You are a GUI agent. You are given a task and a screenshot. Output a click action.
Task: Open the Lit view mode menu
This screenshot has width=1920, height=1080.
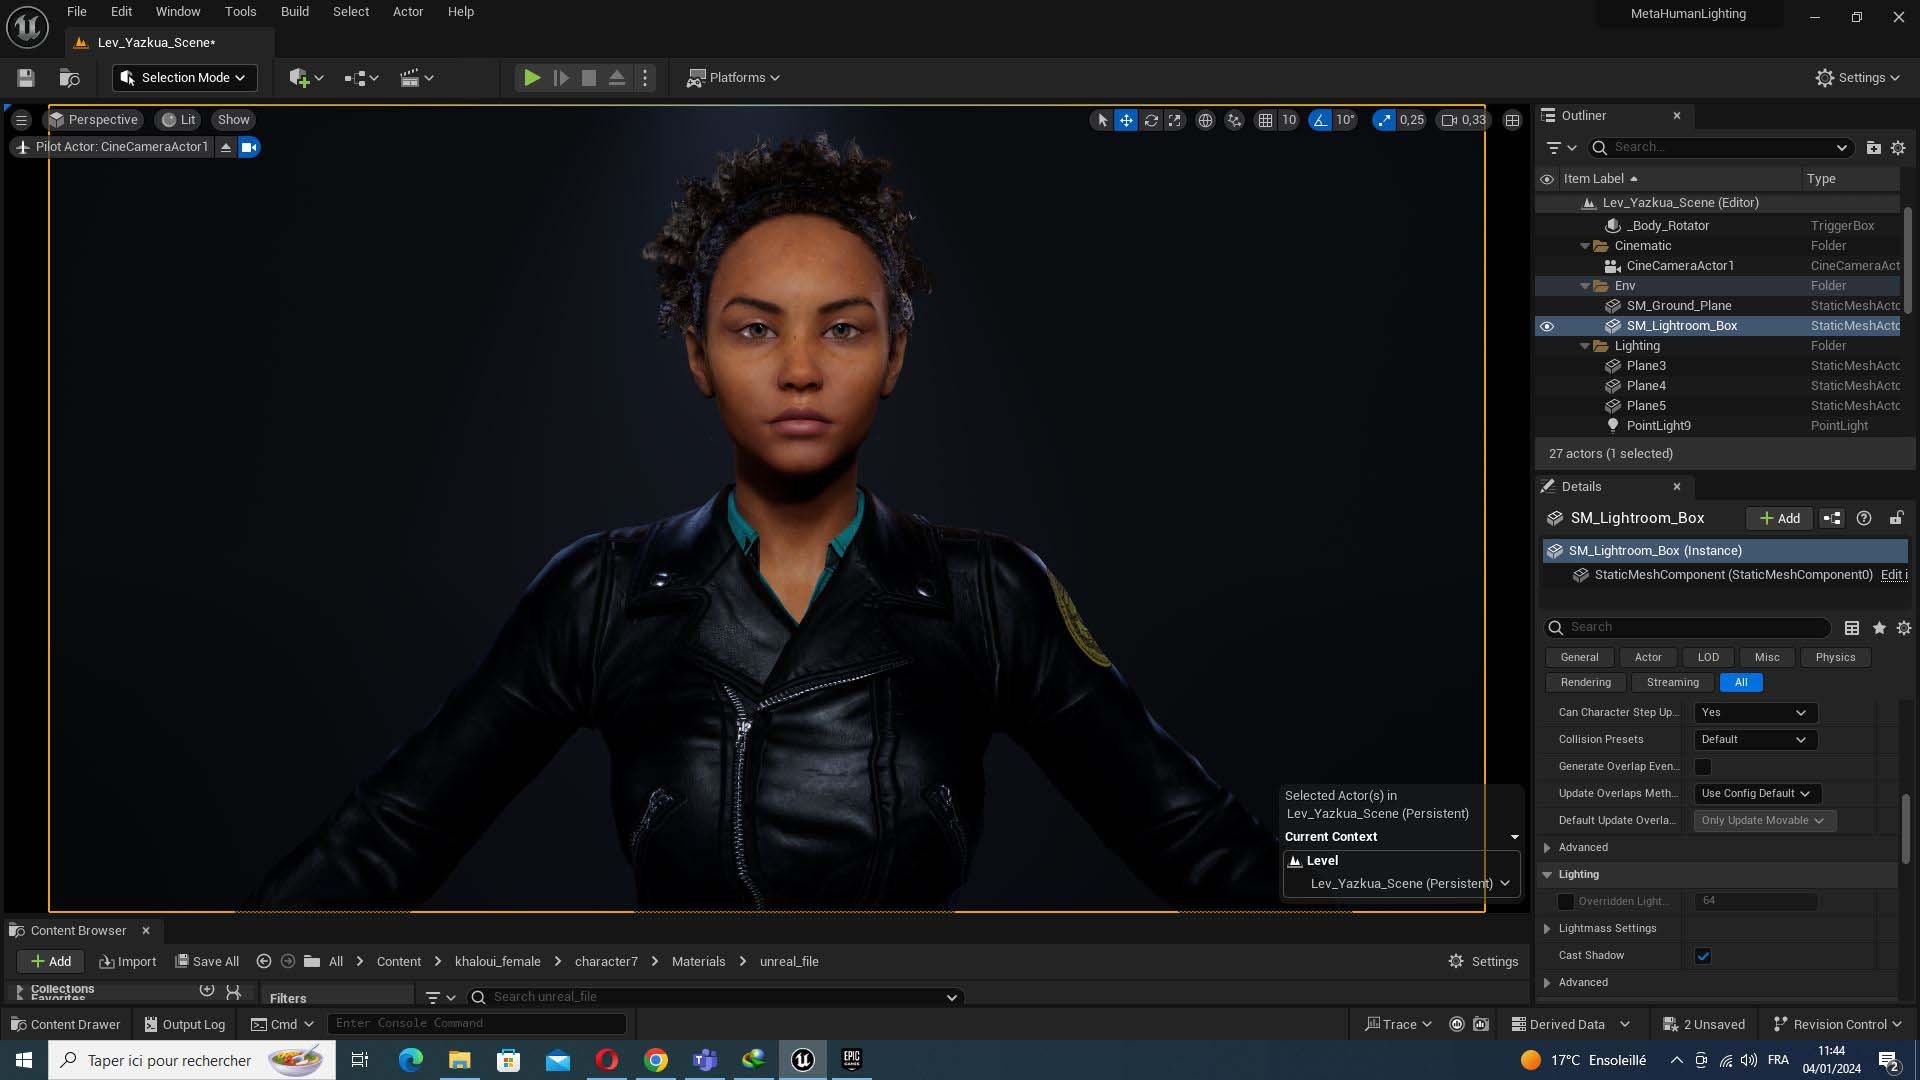tap(178, 120)
